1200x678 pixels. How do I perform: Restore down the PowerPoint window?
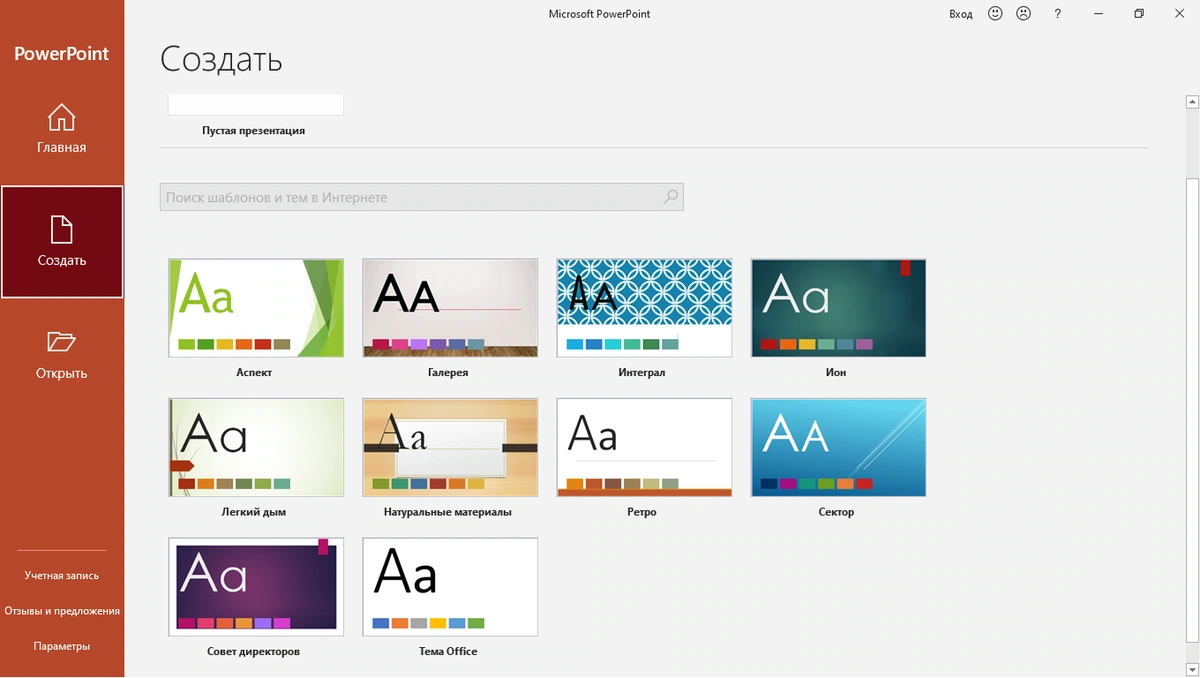tap(1139, 14)
